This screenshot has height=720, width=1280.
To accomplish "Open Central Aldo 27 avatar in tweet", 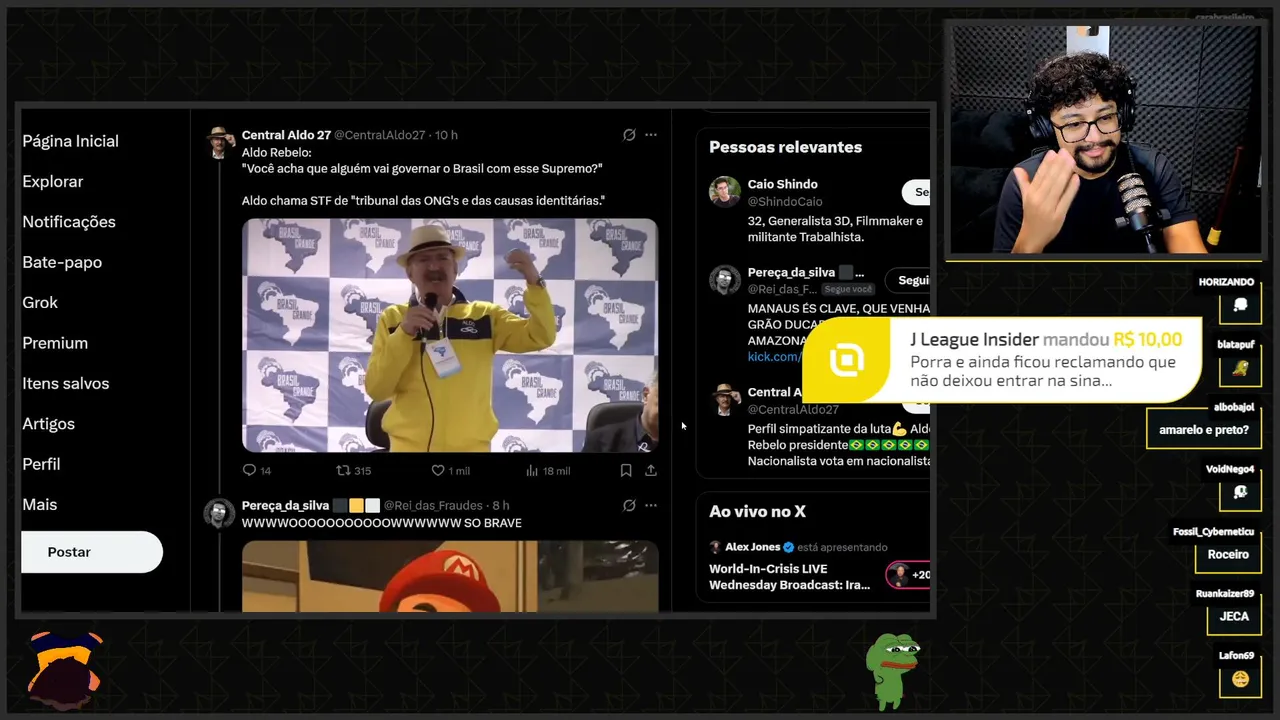I will (219, 141).
